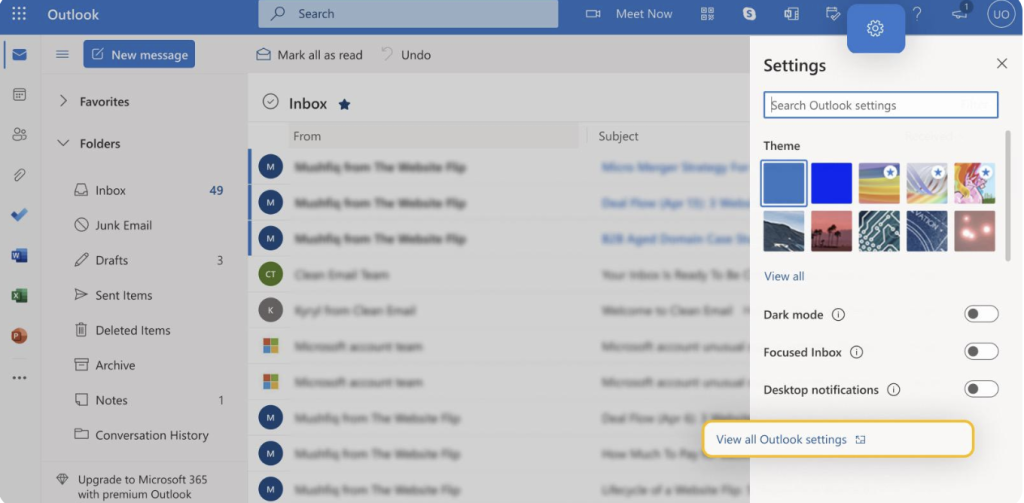1024x503 pixels.
Task: Open the app launcher grid
Action: coord(19,14)
